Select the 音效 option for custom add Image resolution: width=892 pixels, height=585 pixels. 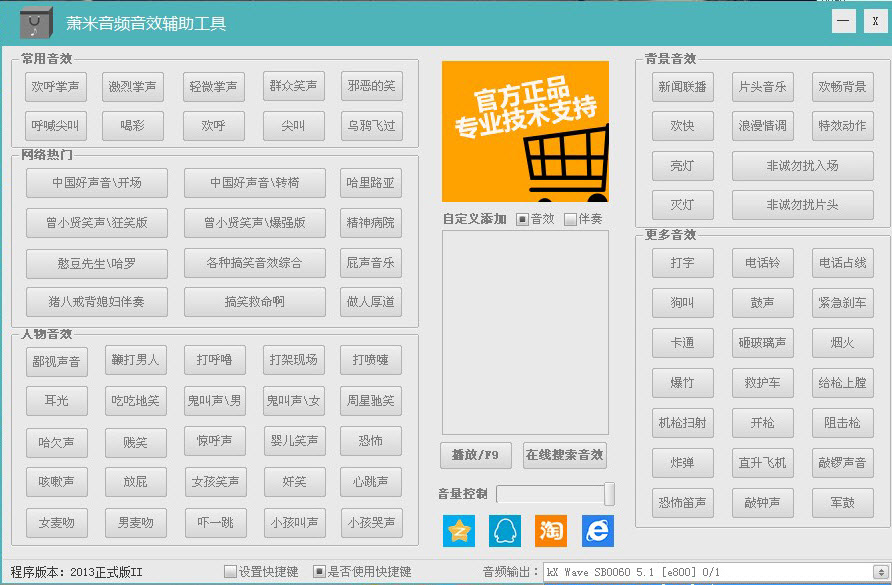pyautogui.click(x=523, y=219)
